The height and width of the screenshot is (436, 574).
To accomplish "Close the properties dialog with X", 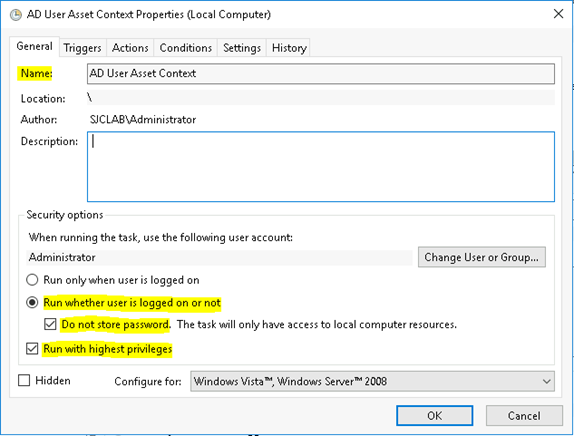I will tap(558, 14).
